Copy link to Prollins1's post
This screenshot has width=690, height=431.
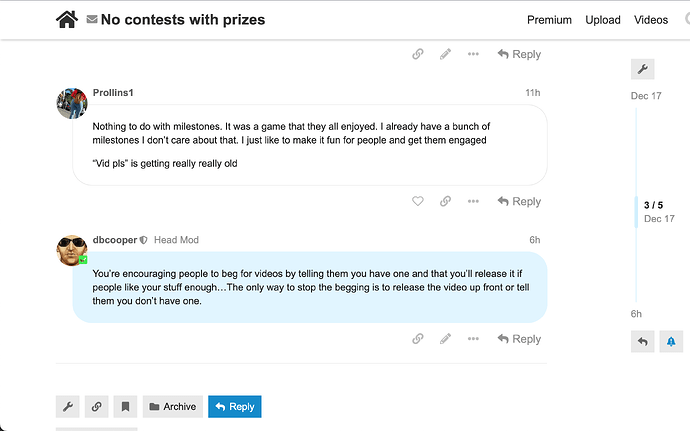coord(445,201)
